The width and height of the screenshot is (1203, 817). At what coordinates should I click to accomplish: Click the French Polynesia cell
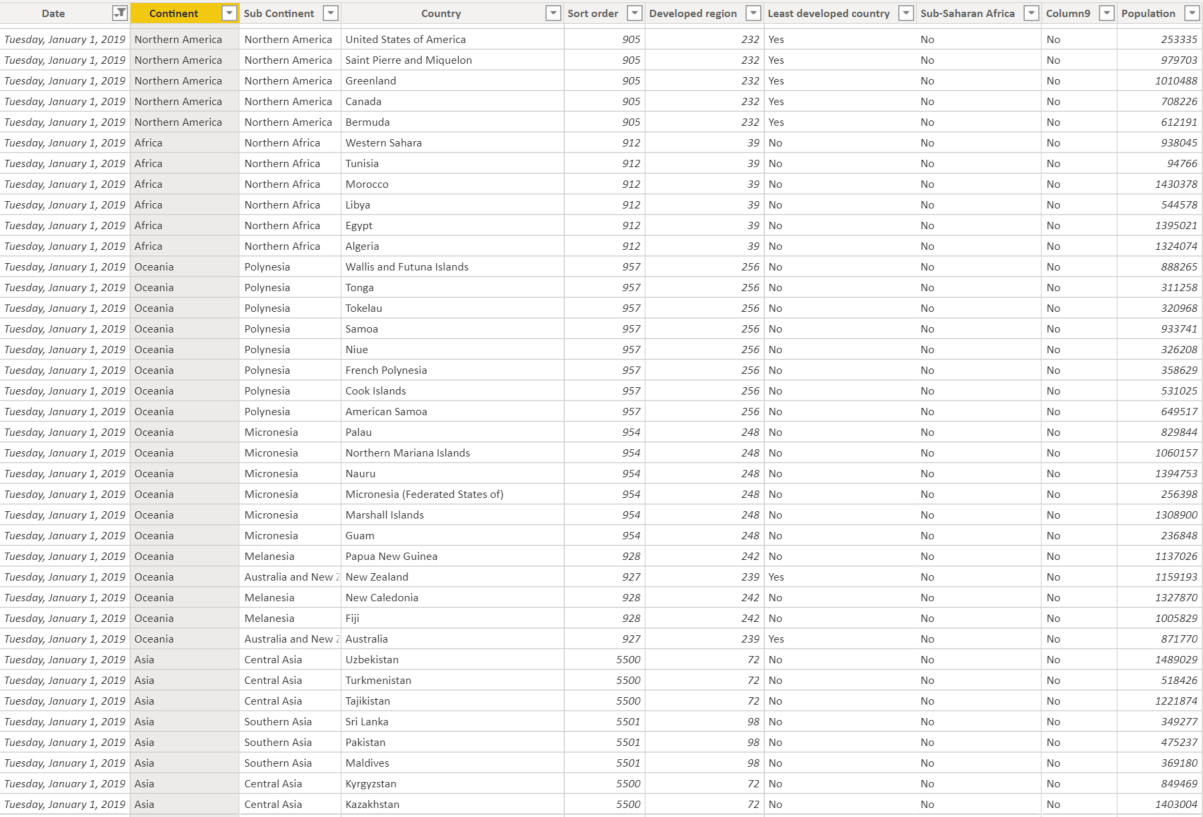[452, 370]
